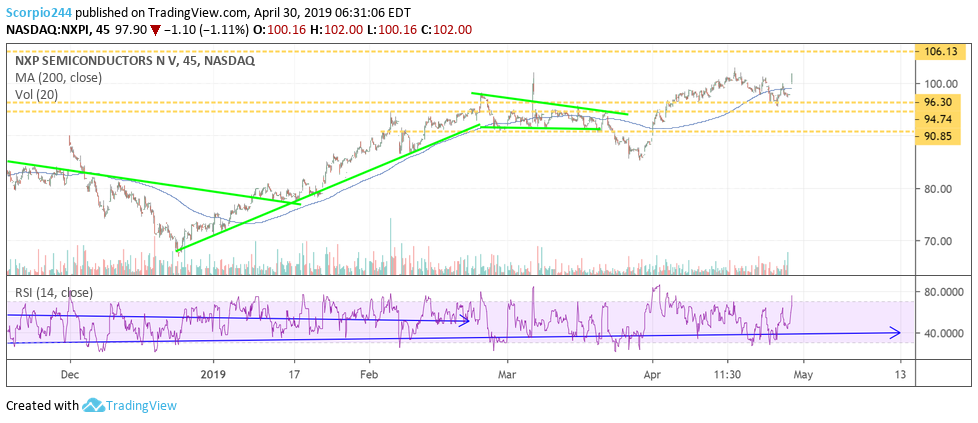This screenshot has height=423, width=978.
Task: Click the Mar label on time axis
Action: click(x=508, y=374)
